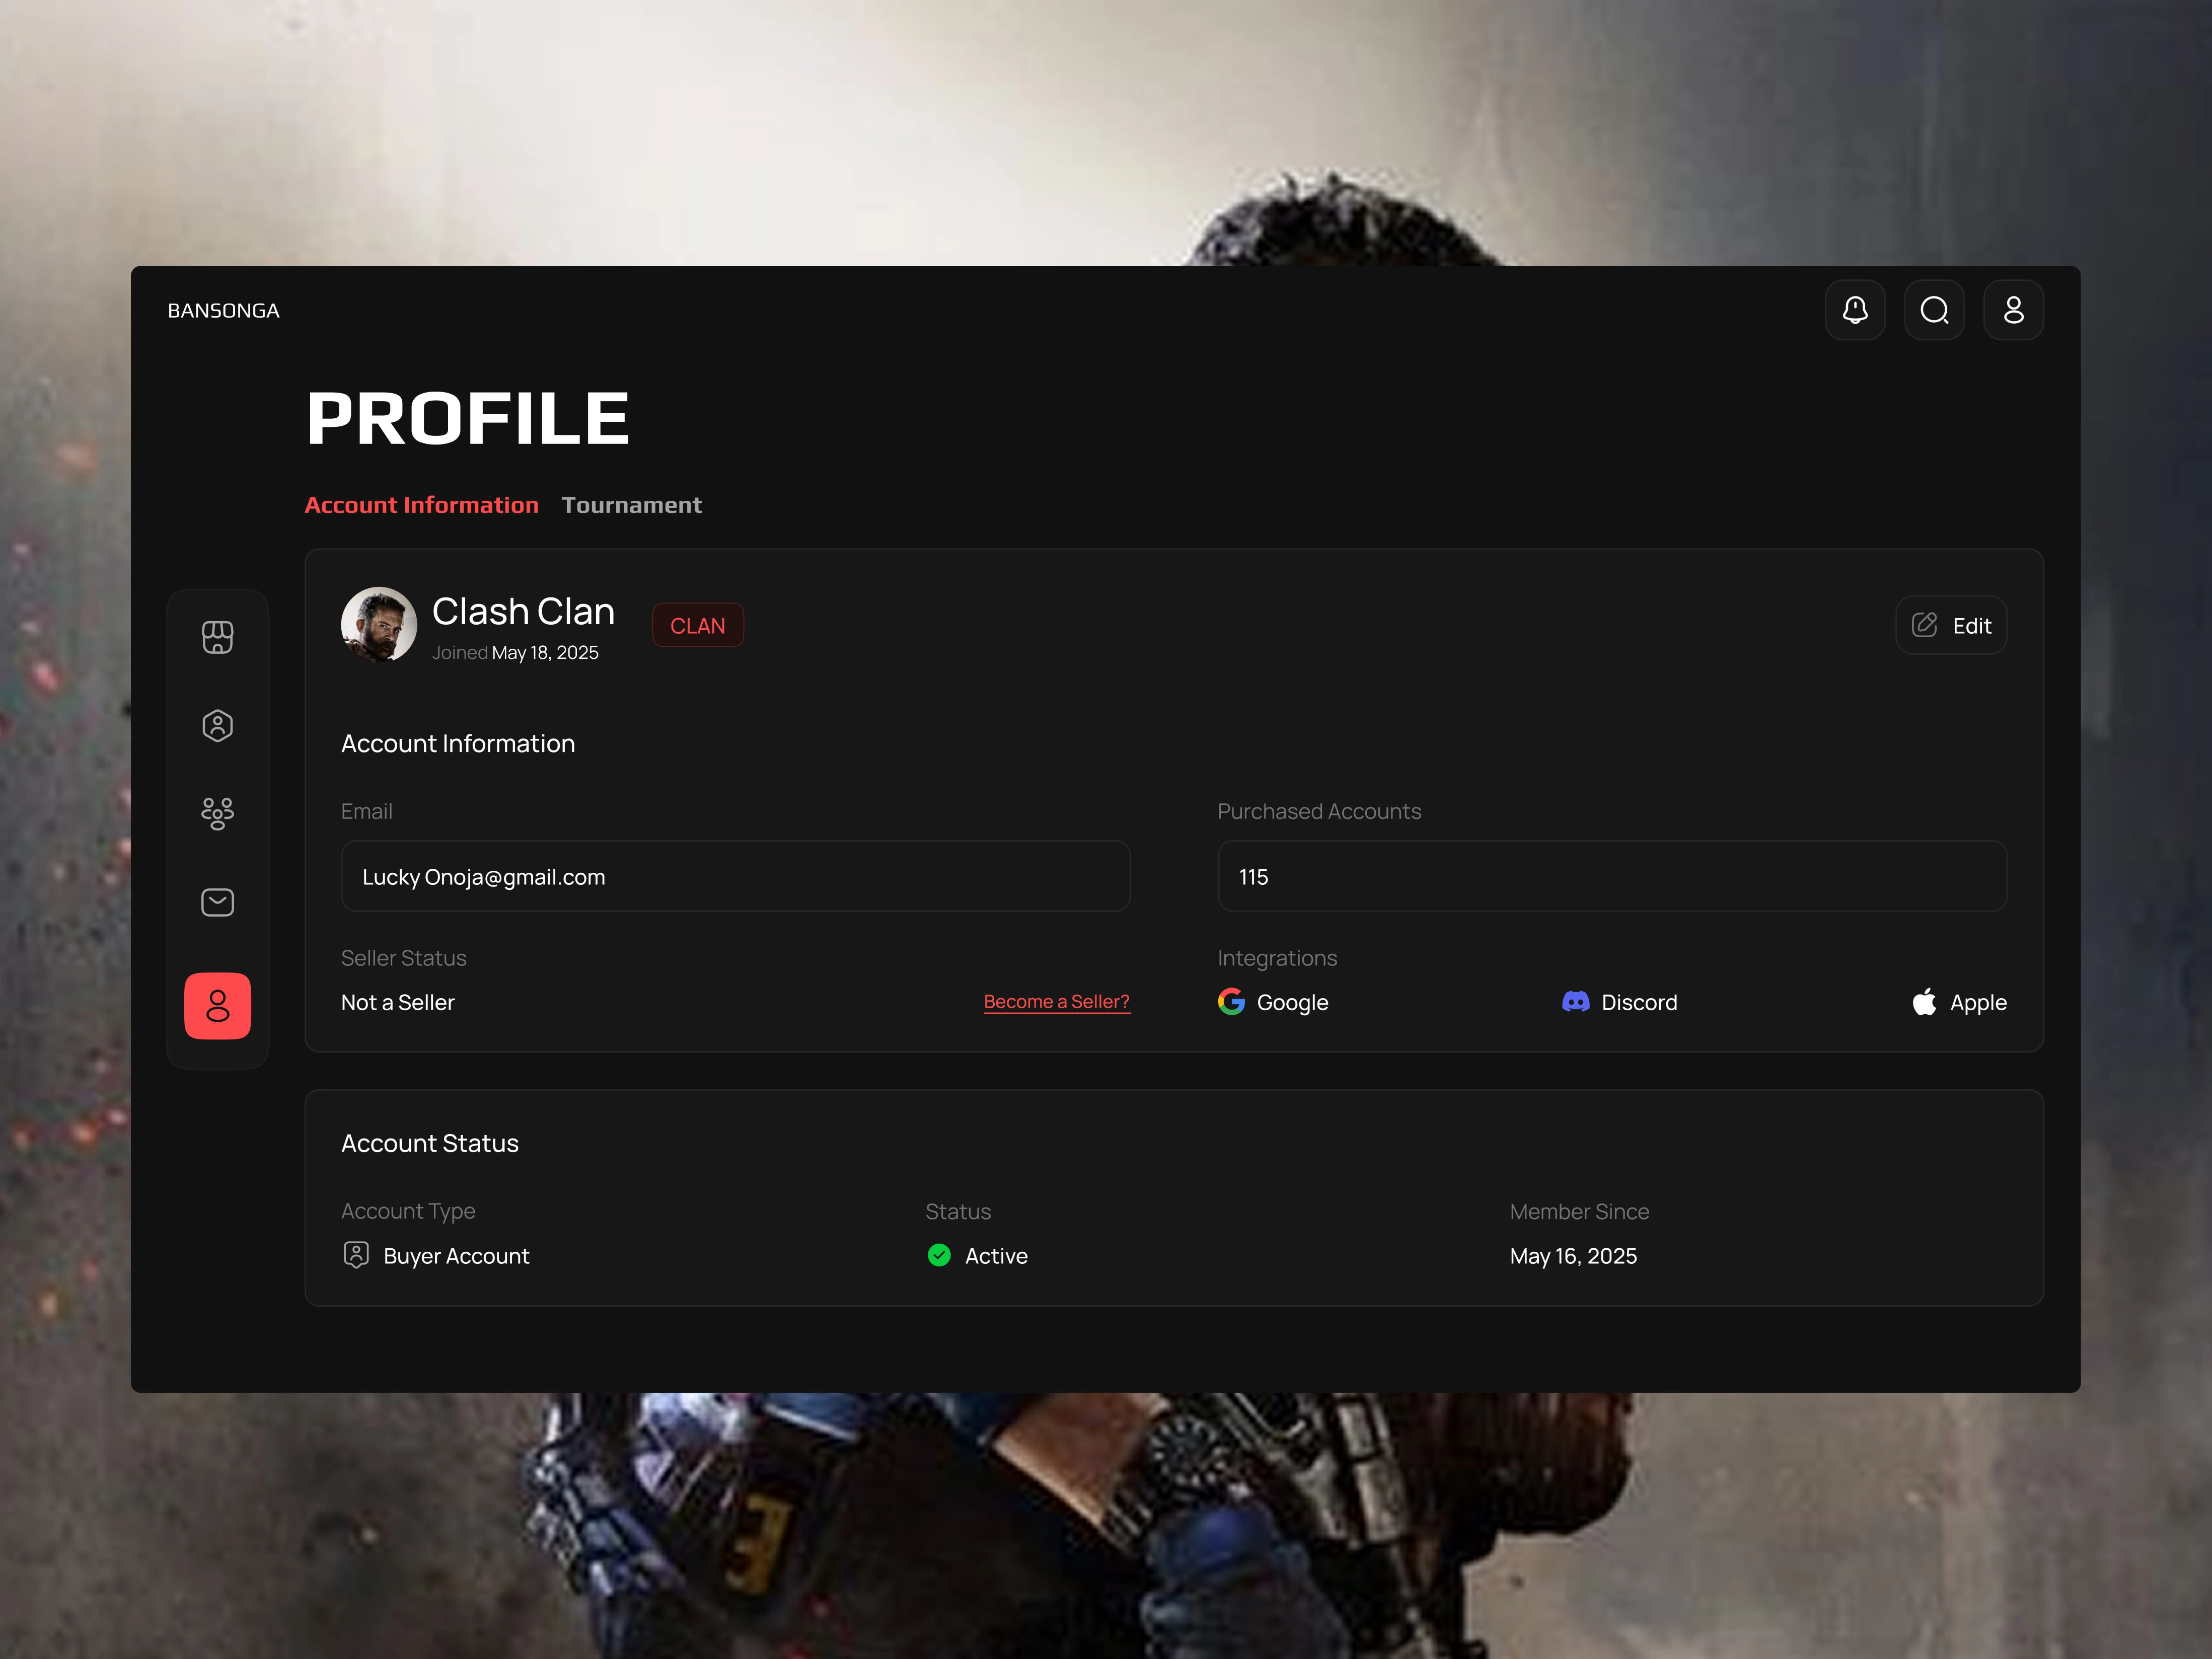Open the clan group sidebar icon

click(x=217, y=813)
